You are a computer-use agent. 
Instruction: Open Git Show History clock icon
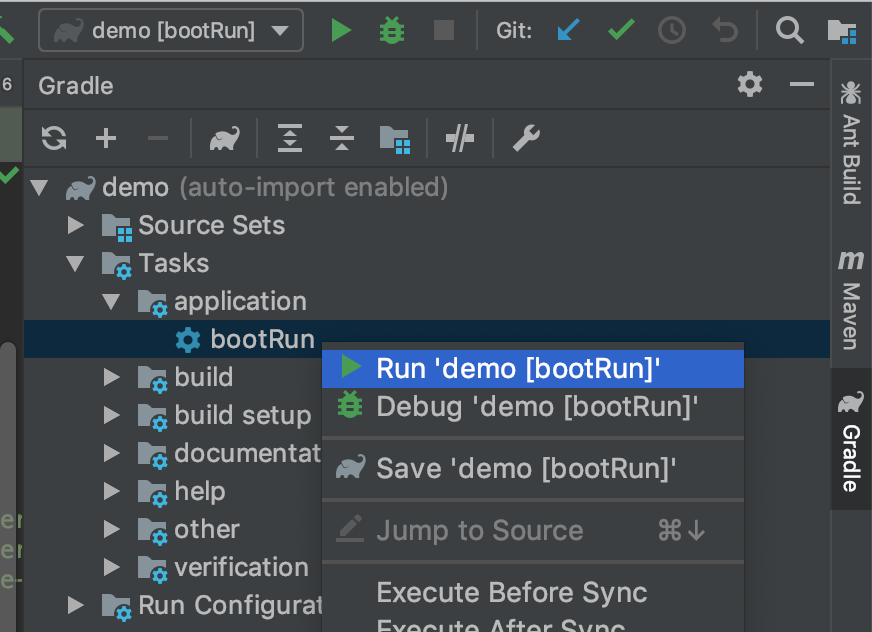672,30
